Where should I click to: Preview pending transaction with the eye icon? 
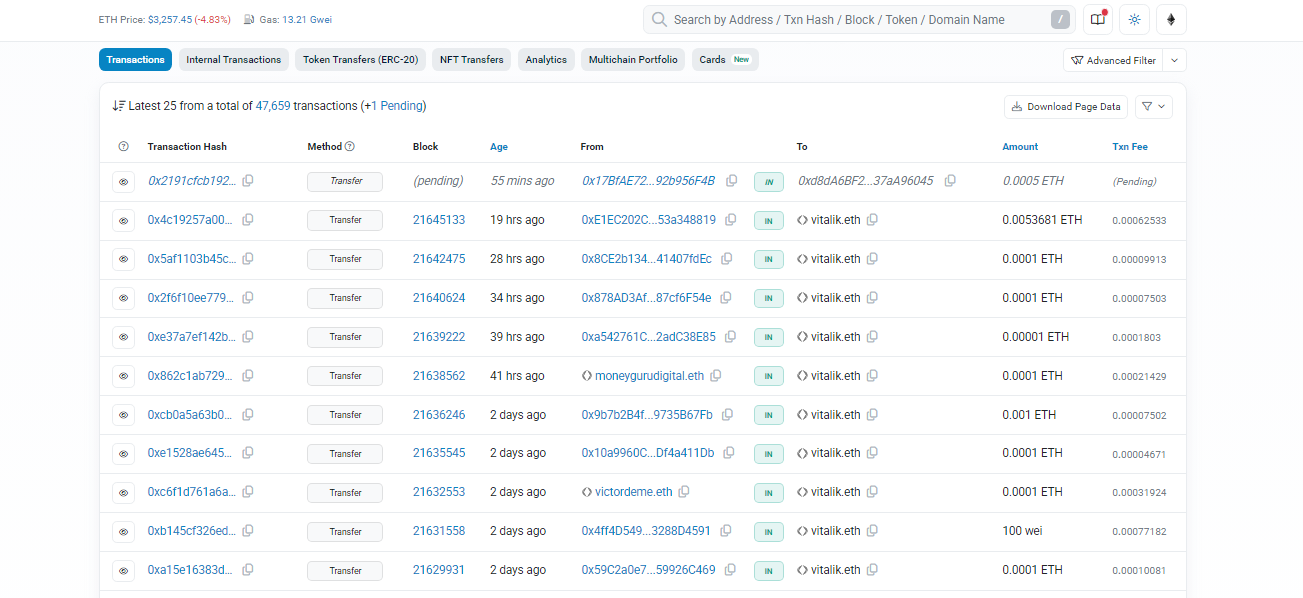pyautogui.click(x=123, y=182)
